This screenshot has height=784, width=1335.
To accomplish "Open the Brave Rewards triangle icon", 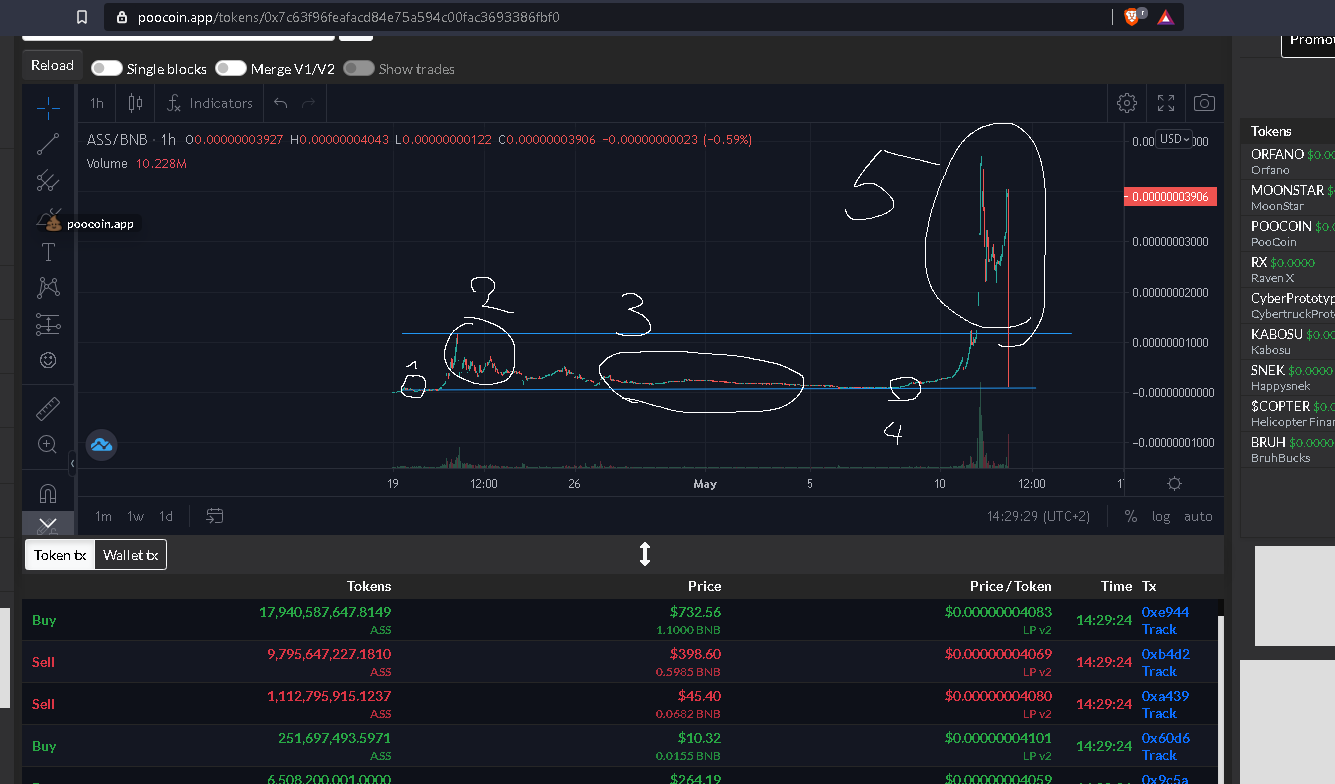I will 1166,17.
